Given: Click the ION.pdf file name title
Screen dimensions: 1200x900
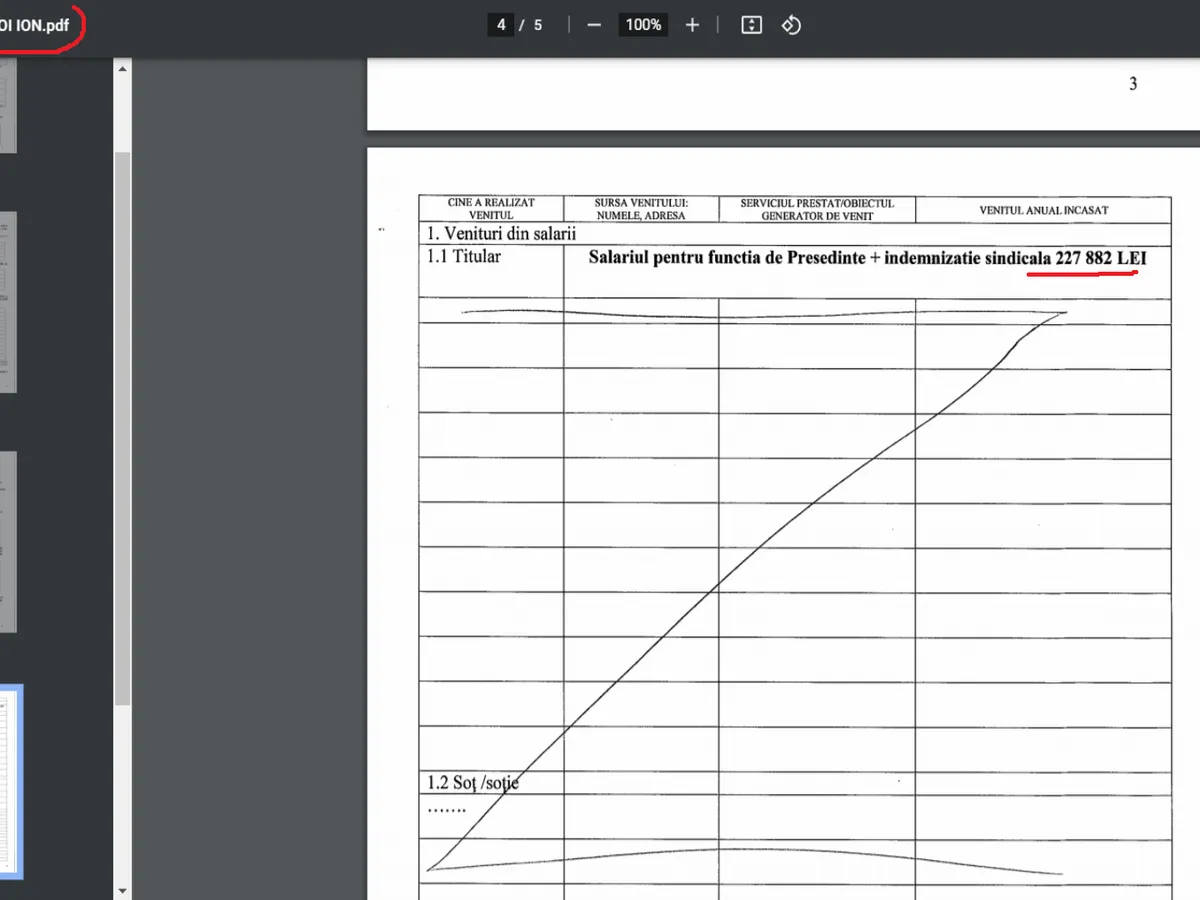Looking at the screenshot, I should 36,25.
